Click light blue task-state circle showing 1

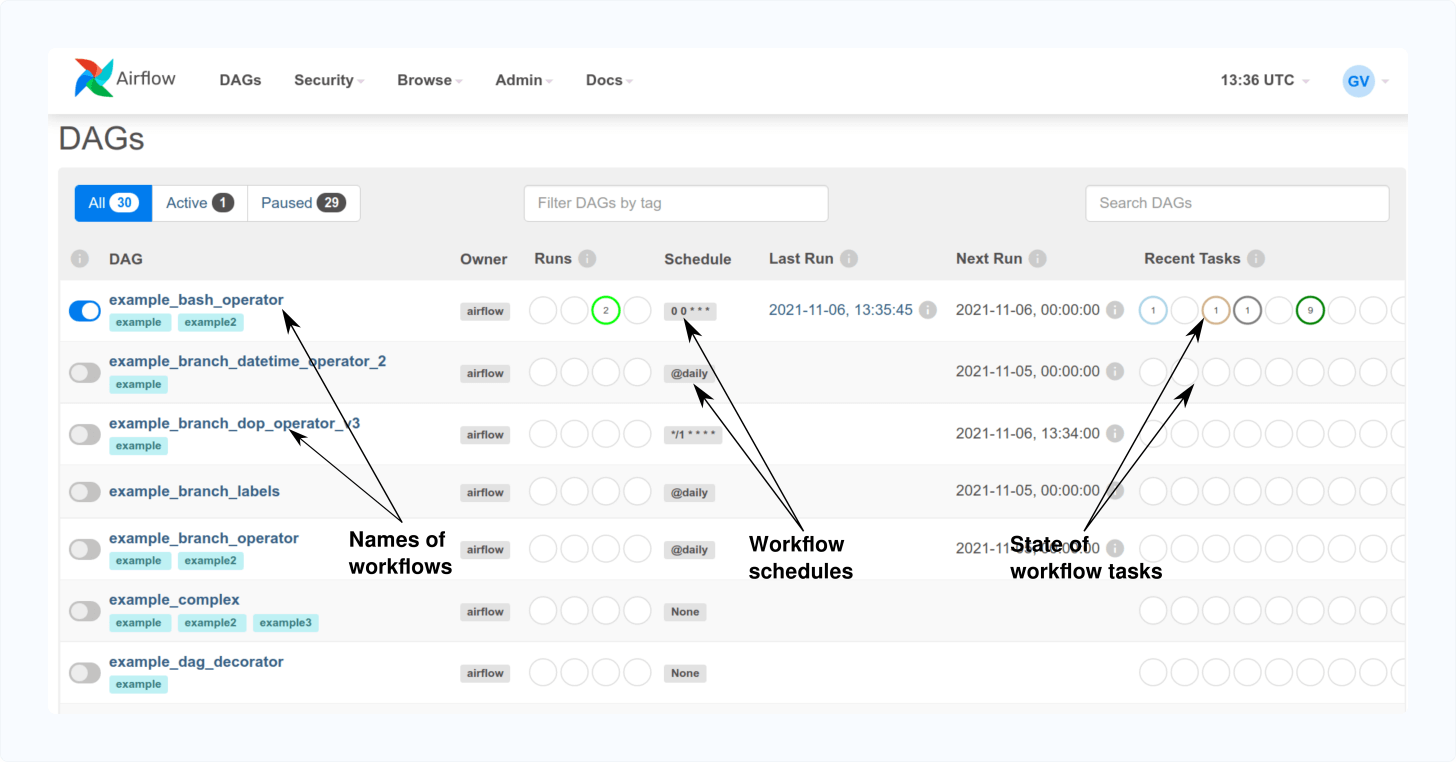pos(1153,311)
